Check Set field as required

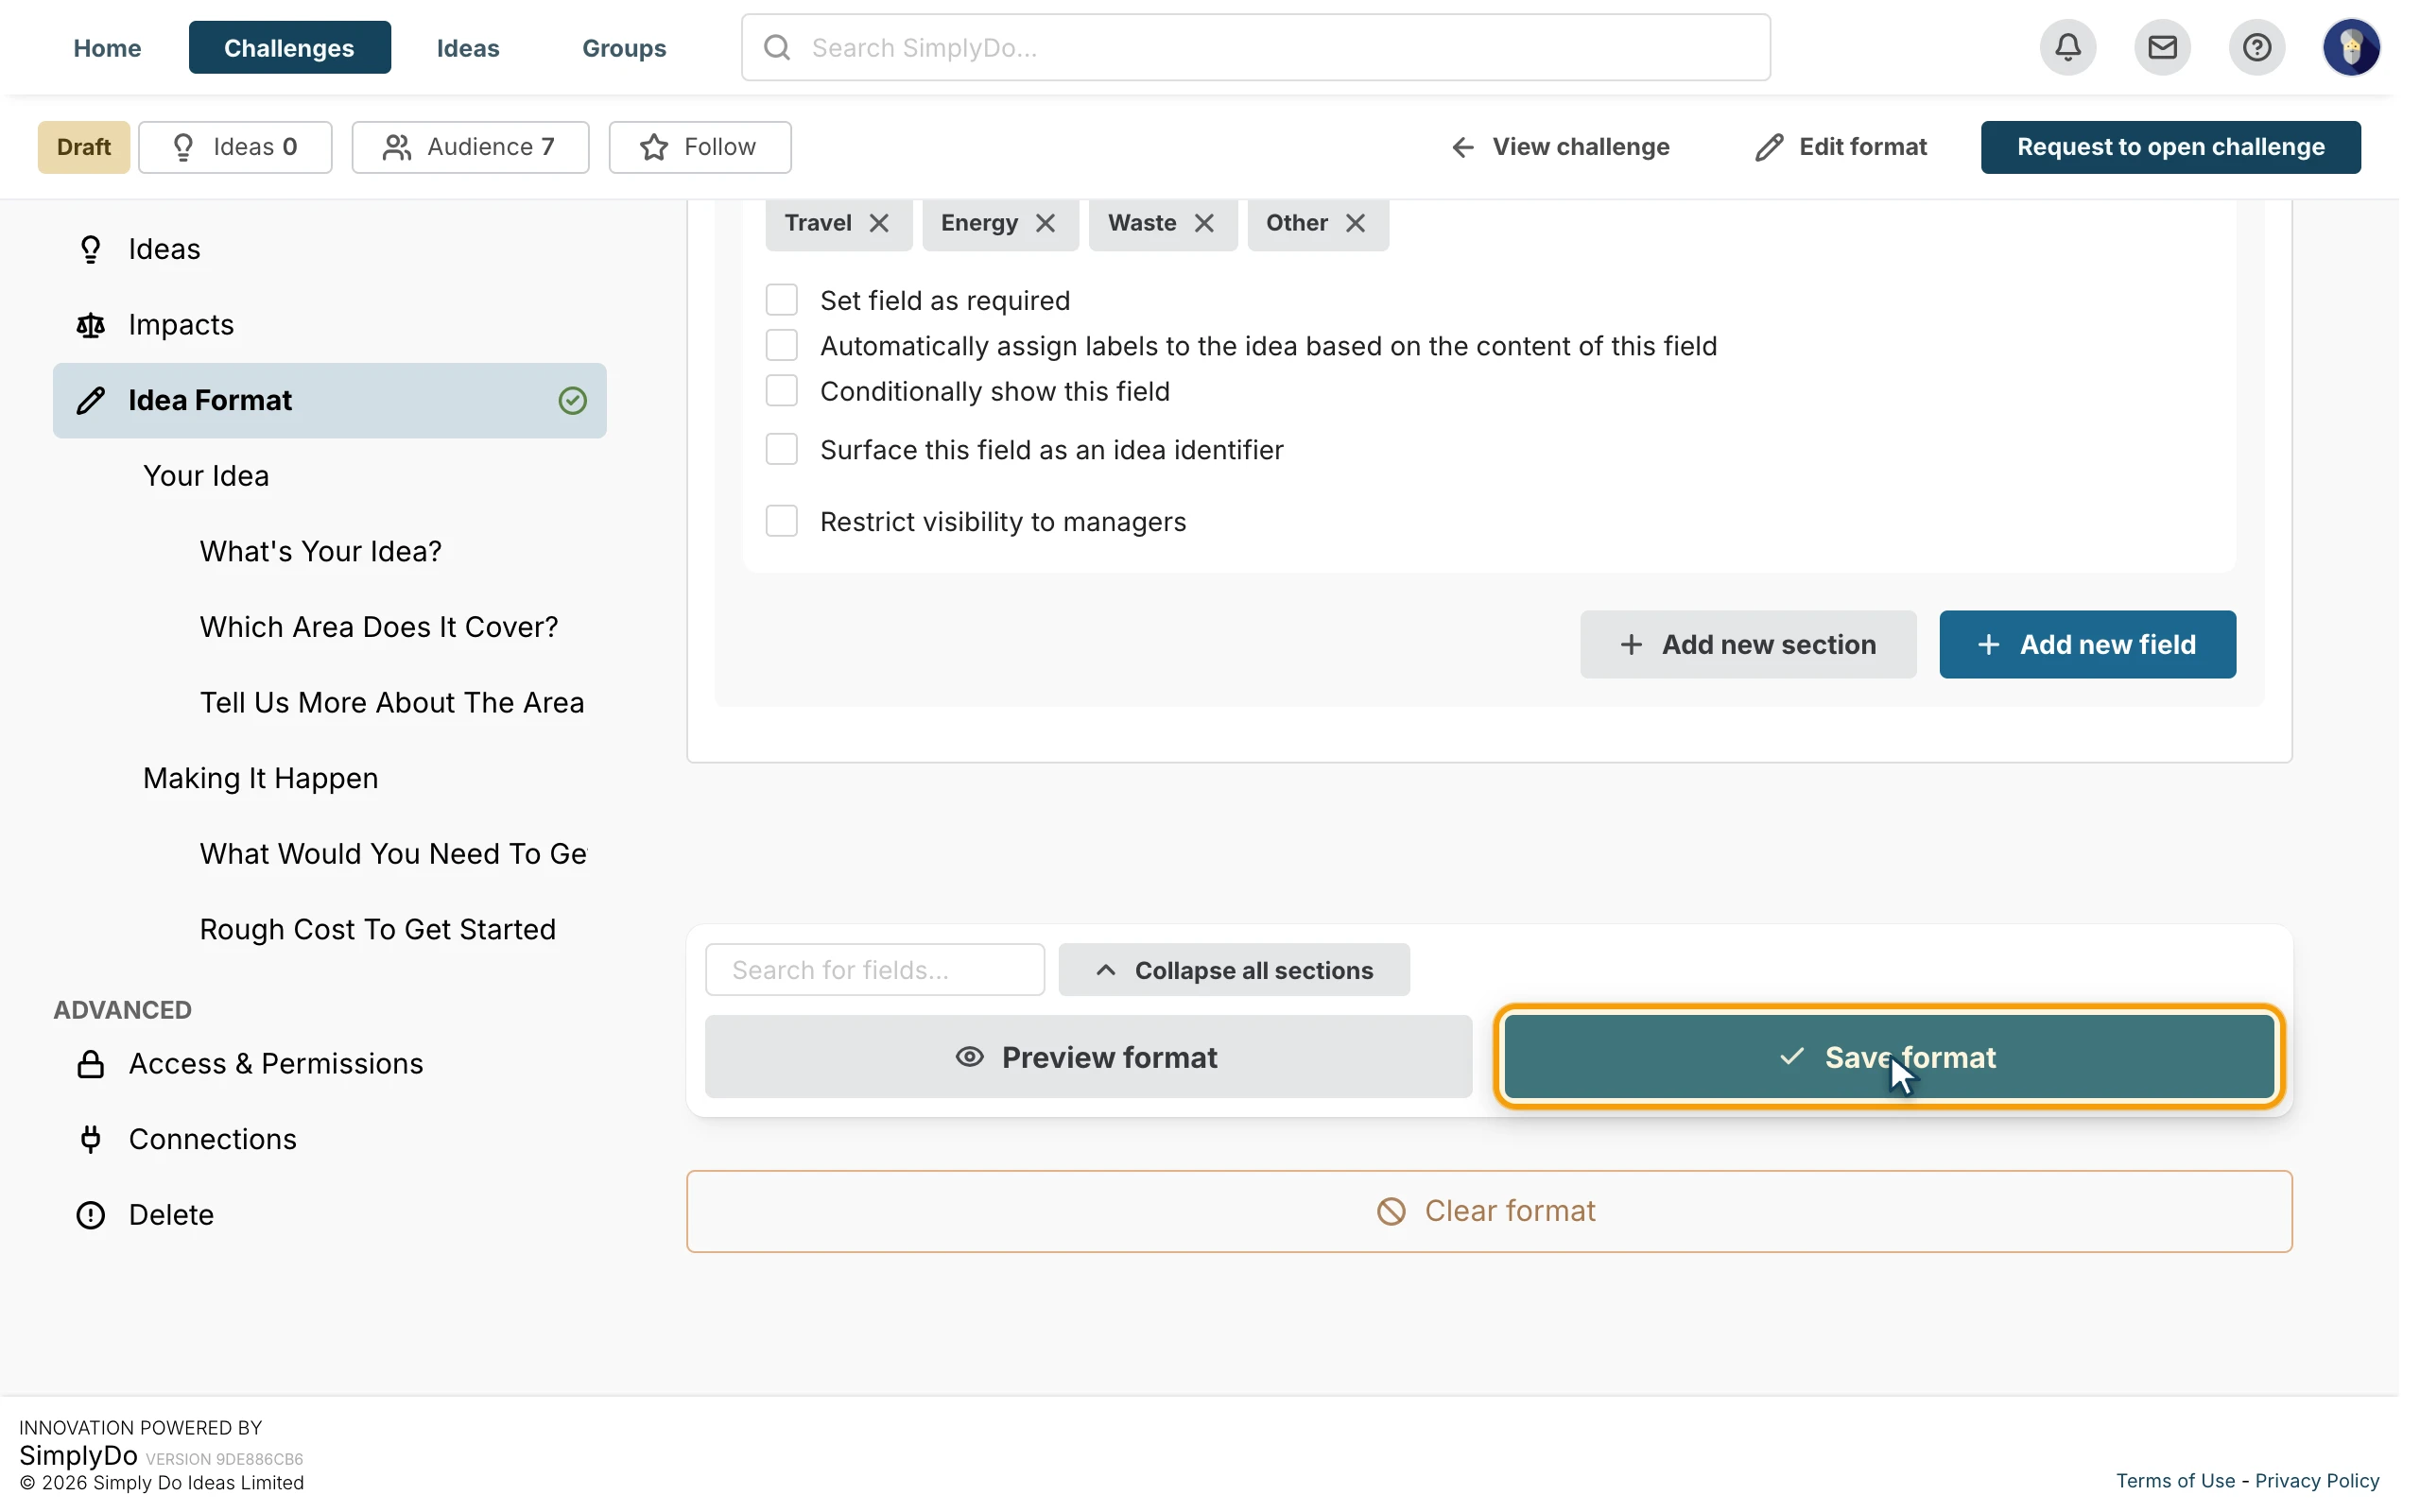tap(781, 300)
